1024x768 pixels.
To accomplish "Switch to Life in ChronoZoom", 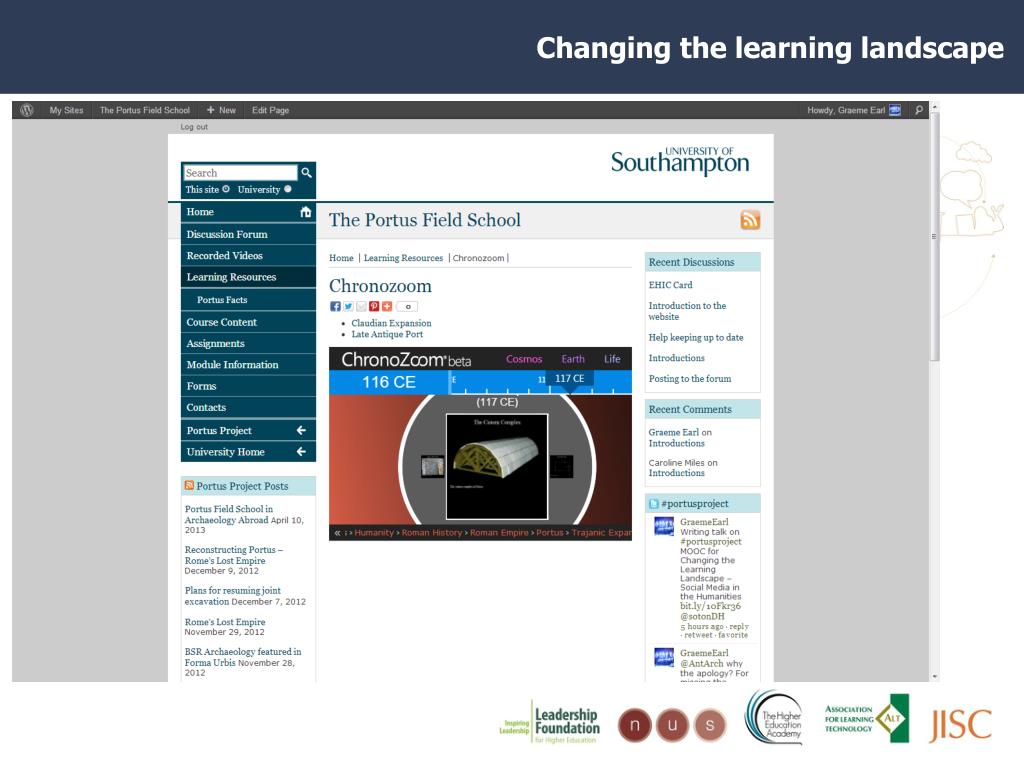I will 612,359.
